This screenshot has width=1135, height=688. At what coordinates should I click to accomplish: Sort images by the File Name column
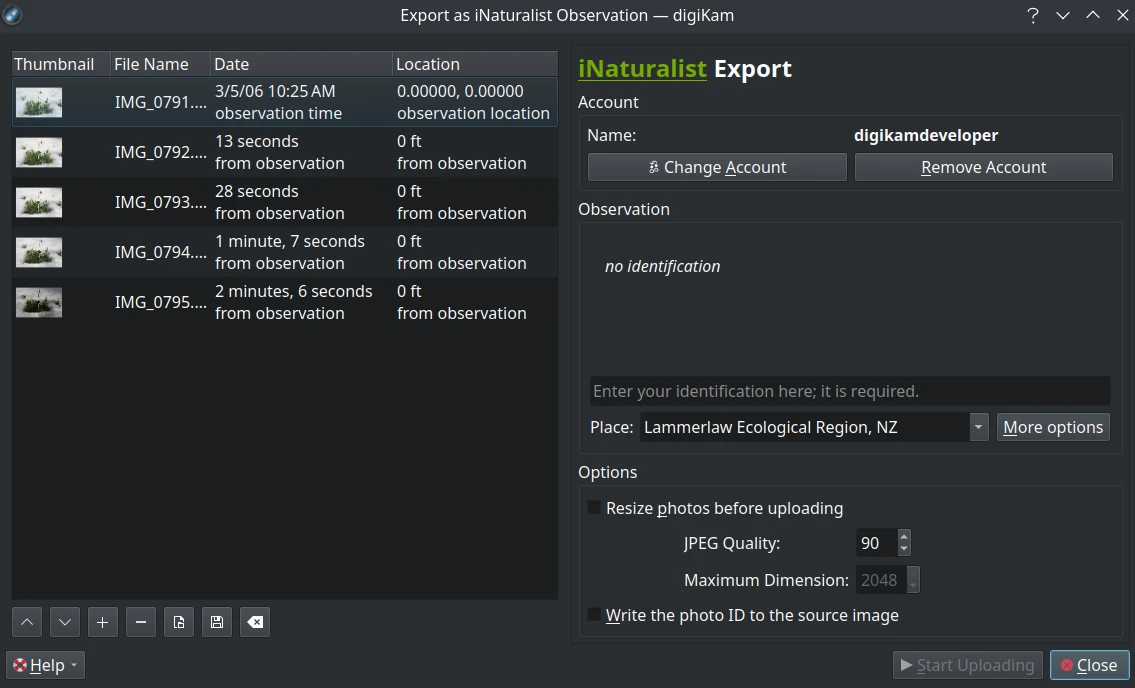click(150, 63)
